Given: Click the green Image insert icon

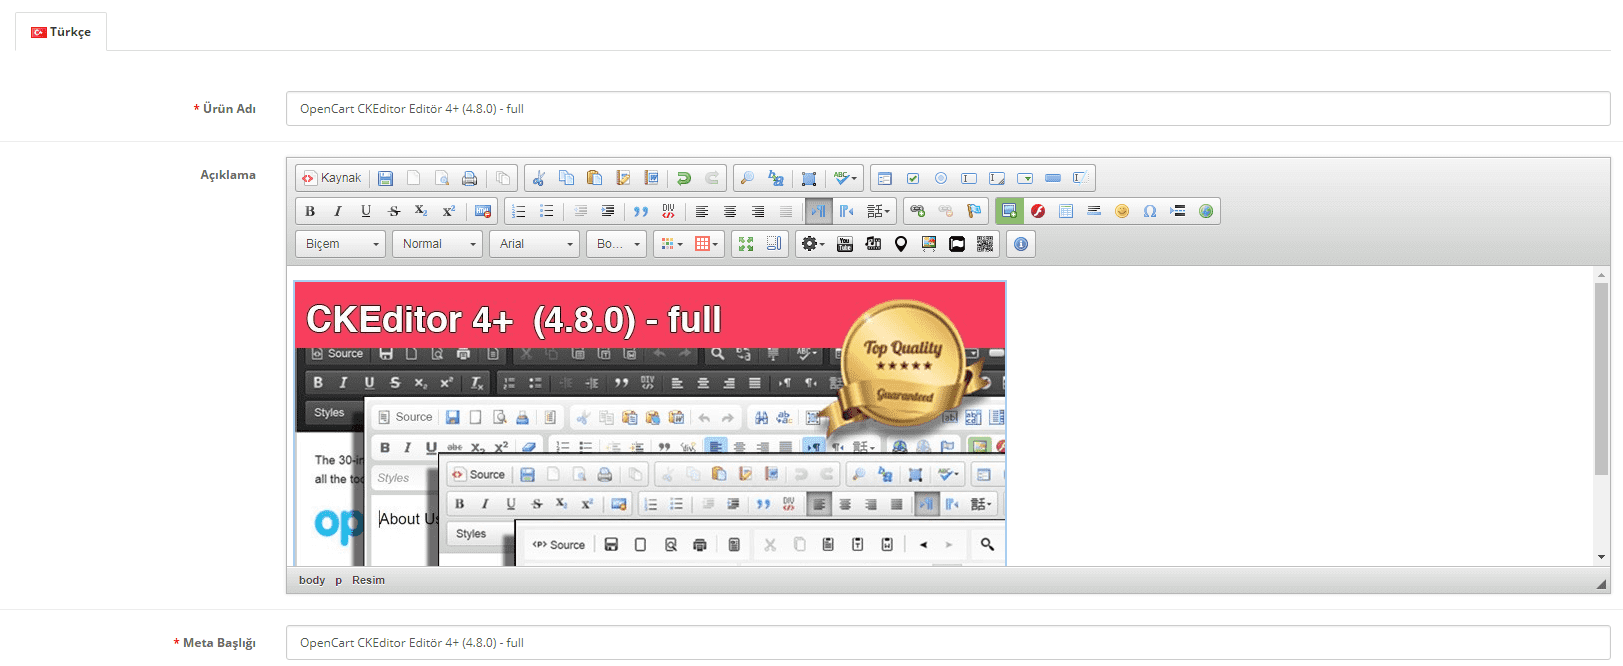Looking at the screenshot, I should [1009, 211].
